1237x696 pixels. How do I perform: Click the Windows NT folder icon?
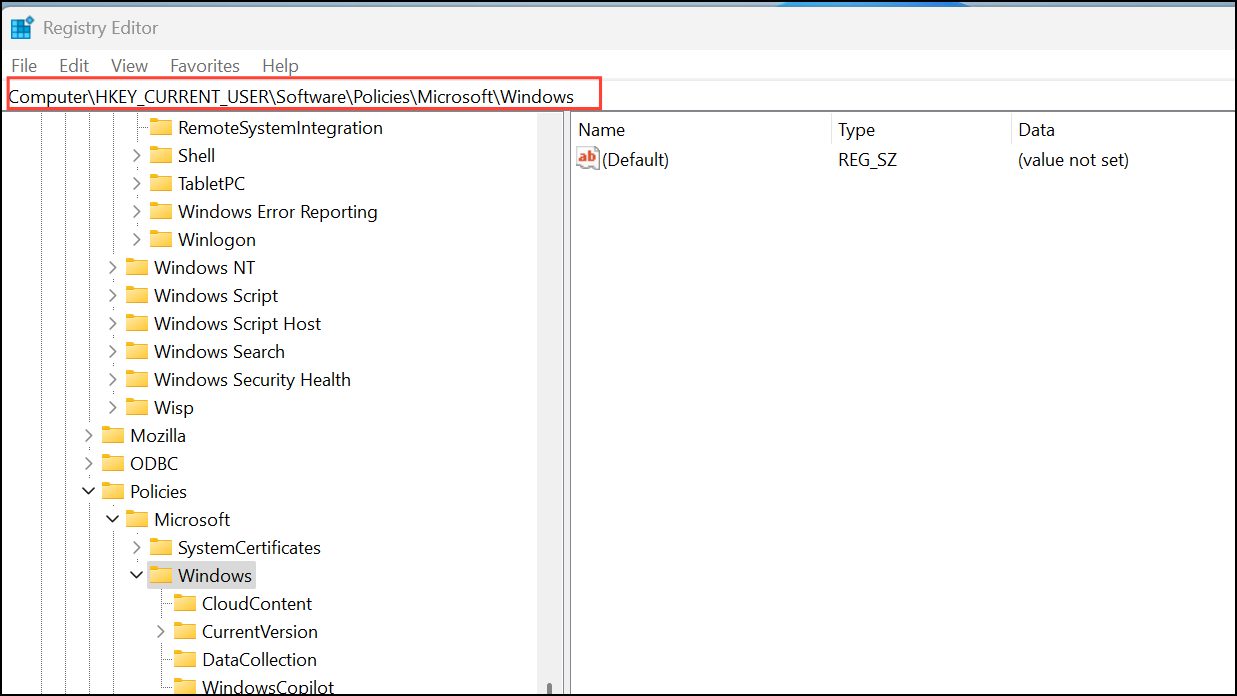point(137,268)
